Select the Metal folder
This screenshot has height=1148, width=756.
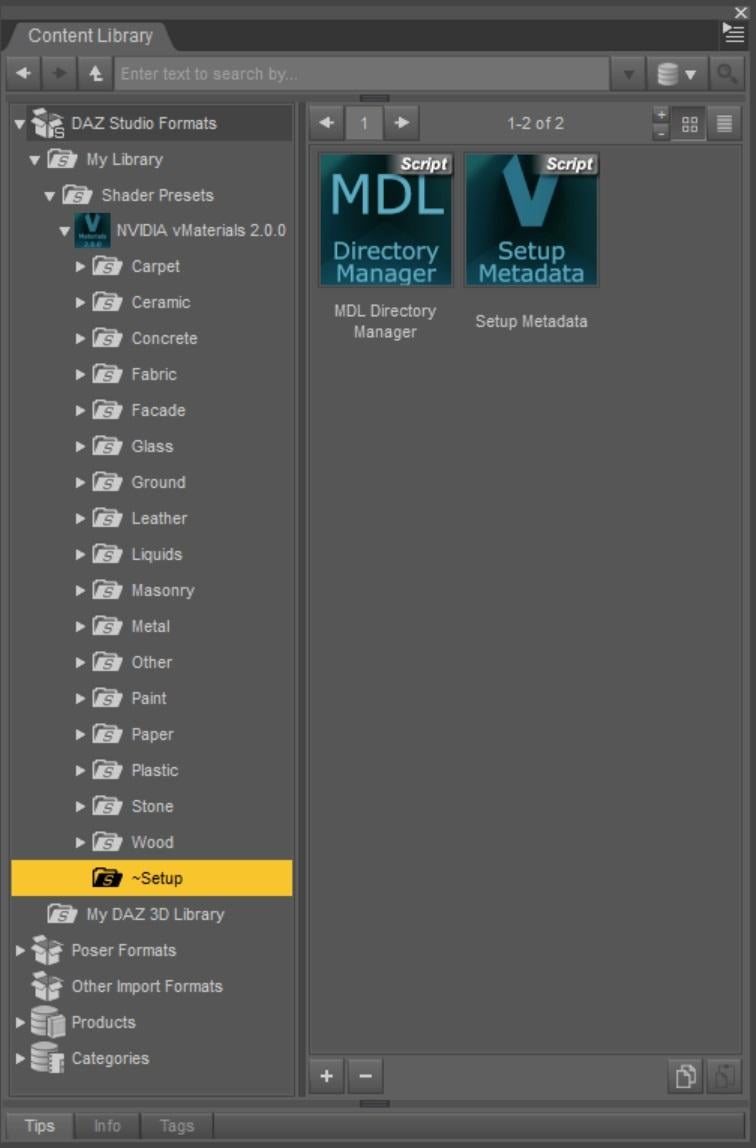(150, 626)
